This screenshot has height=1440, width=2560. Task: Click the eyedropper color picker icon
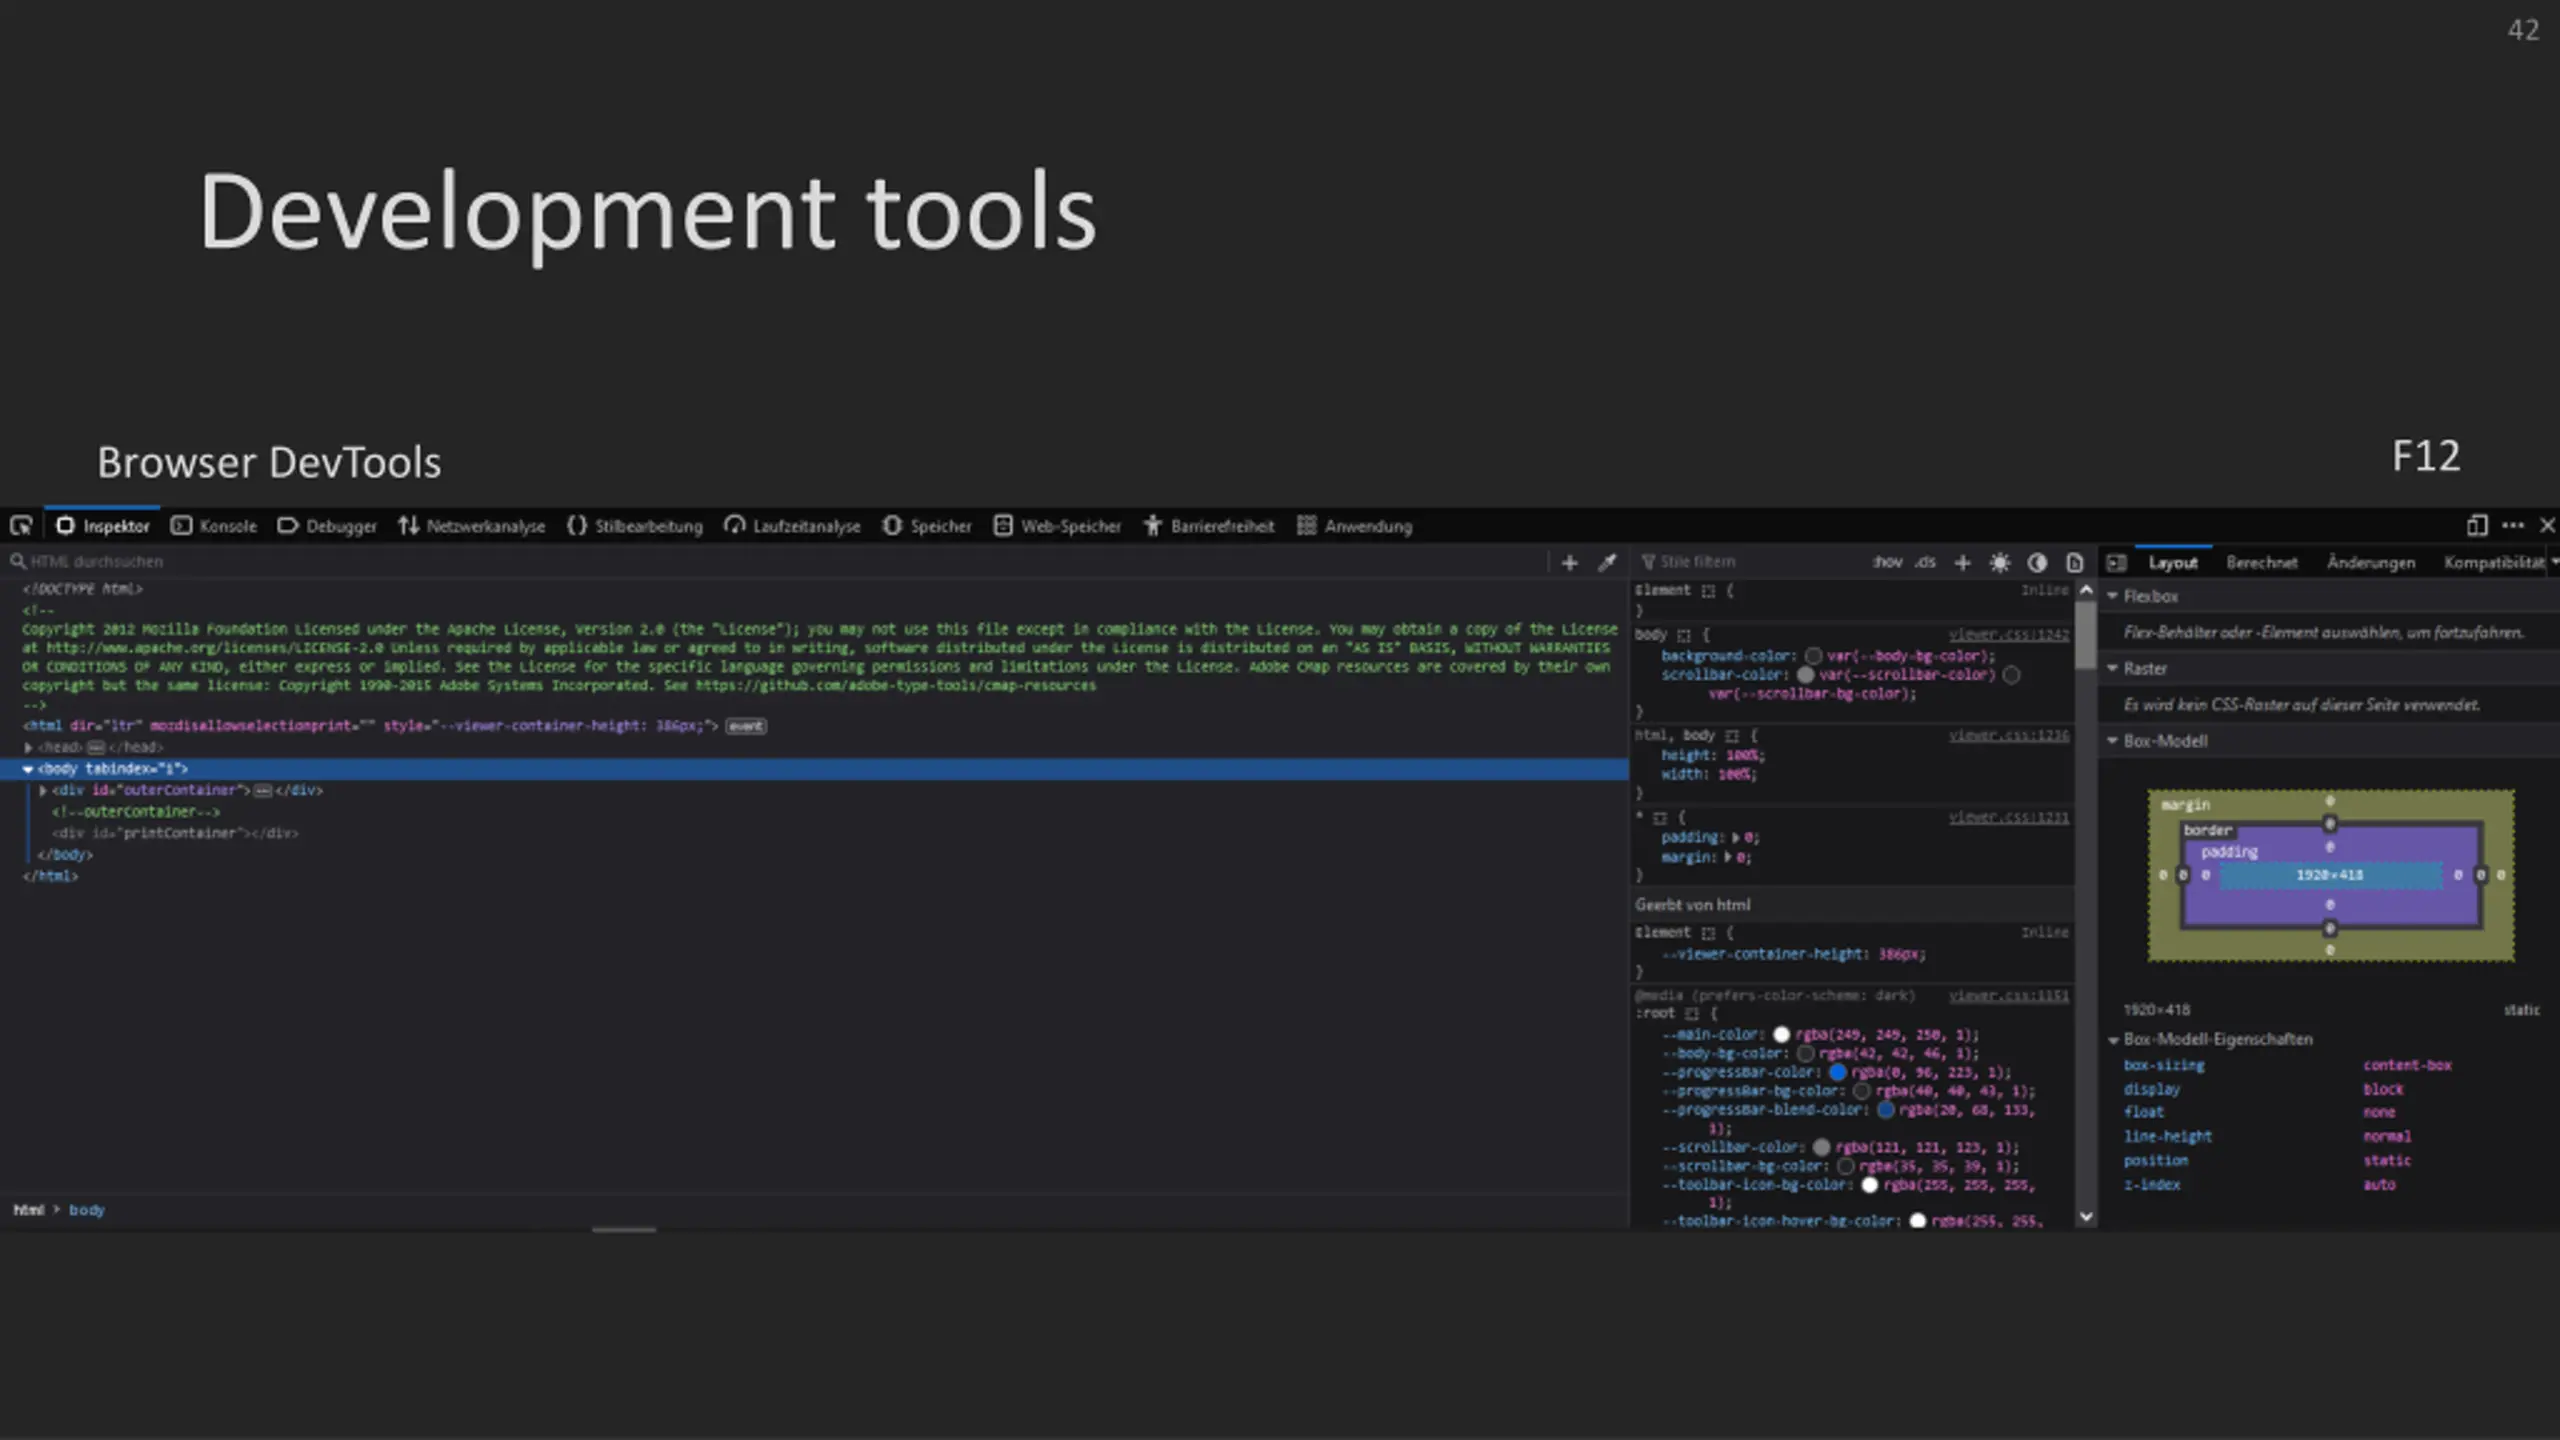[x=1607, y=562]
